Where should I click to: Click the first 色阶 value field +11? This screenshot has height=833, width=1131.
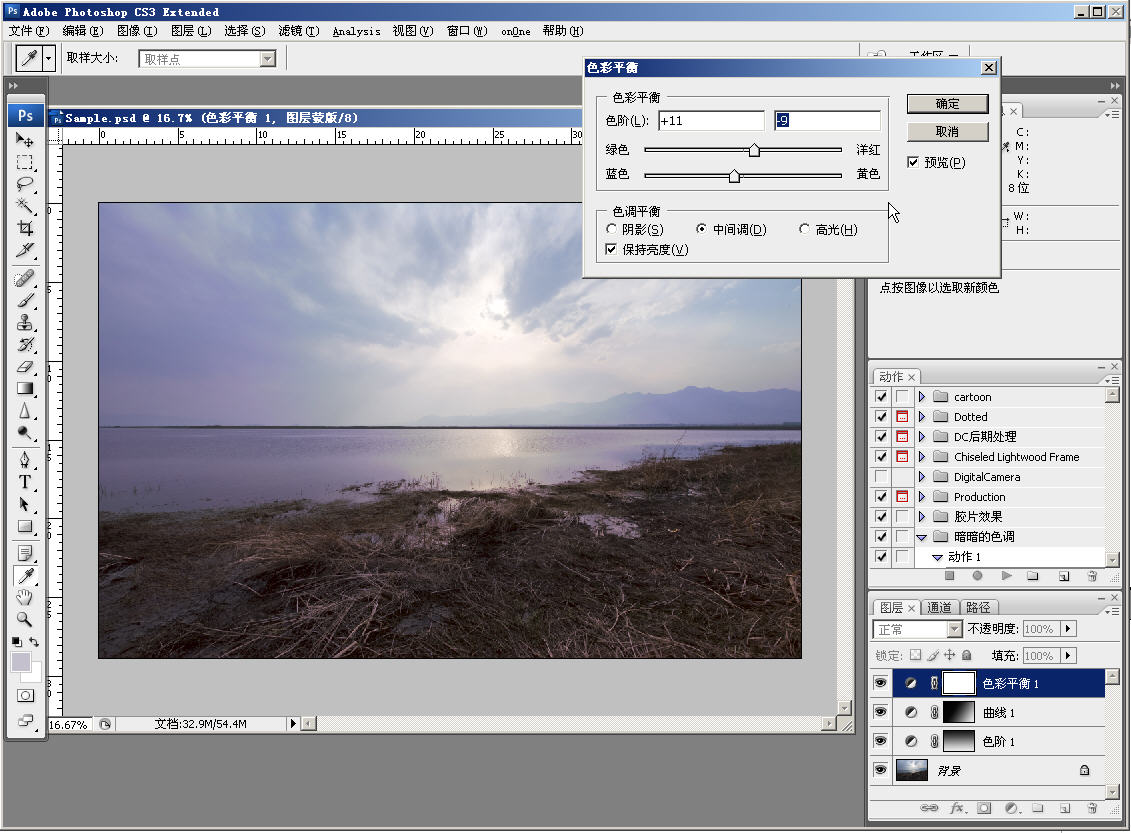coord(711,120)
